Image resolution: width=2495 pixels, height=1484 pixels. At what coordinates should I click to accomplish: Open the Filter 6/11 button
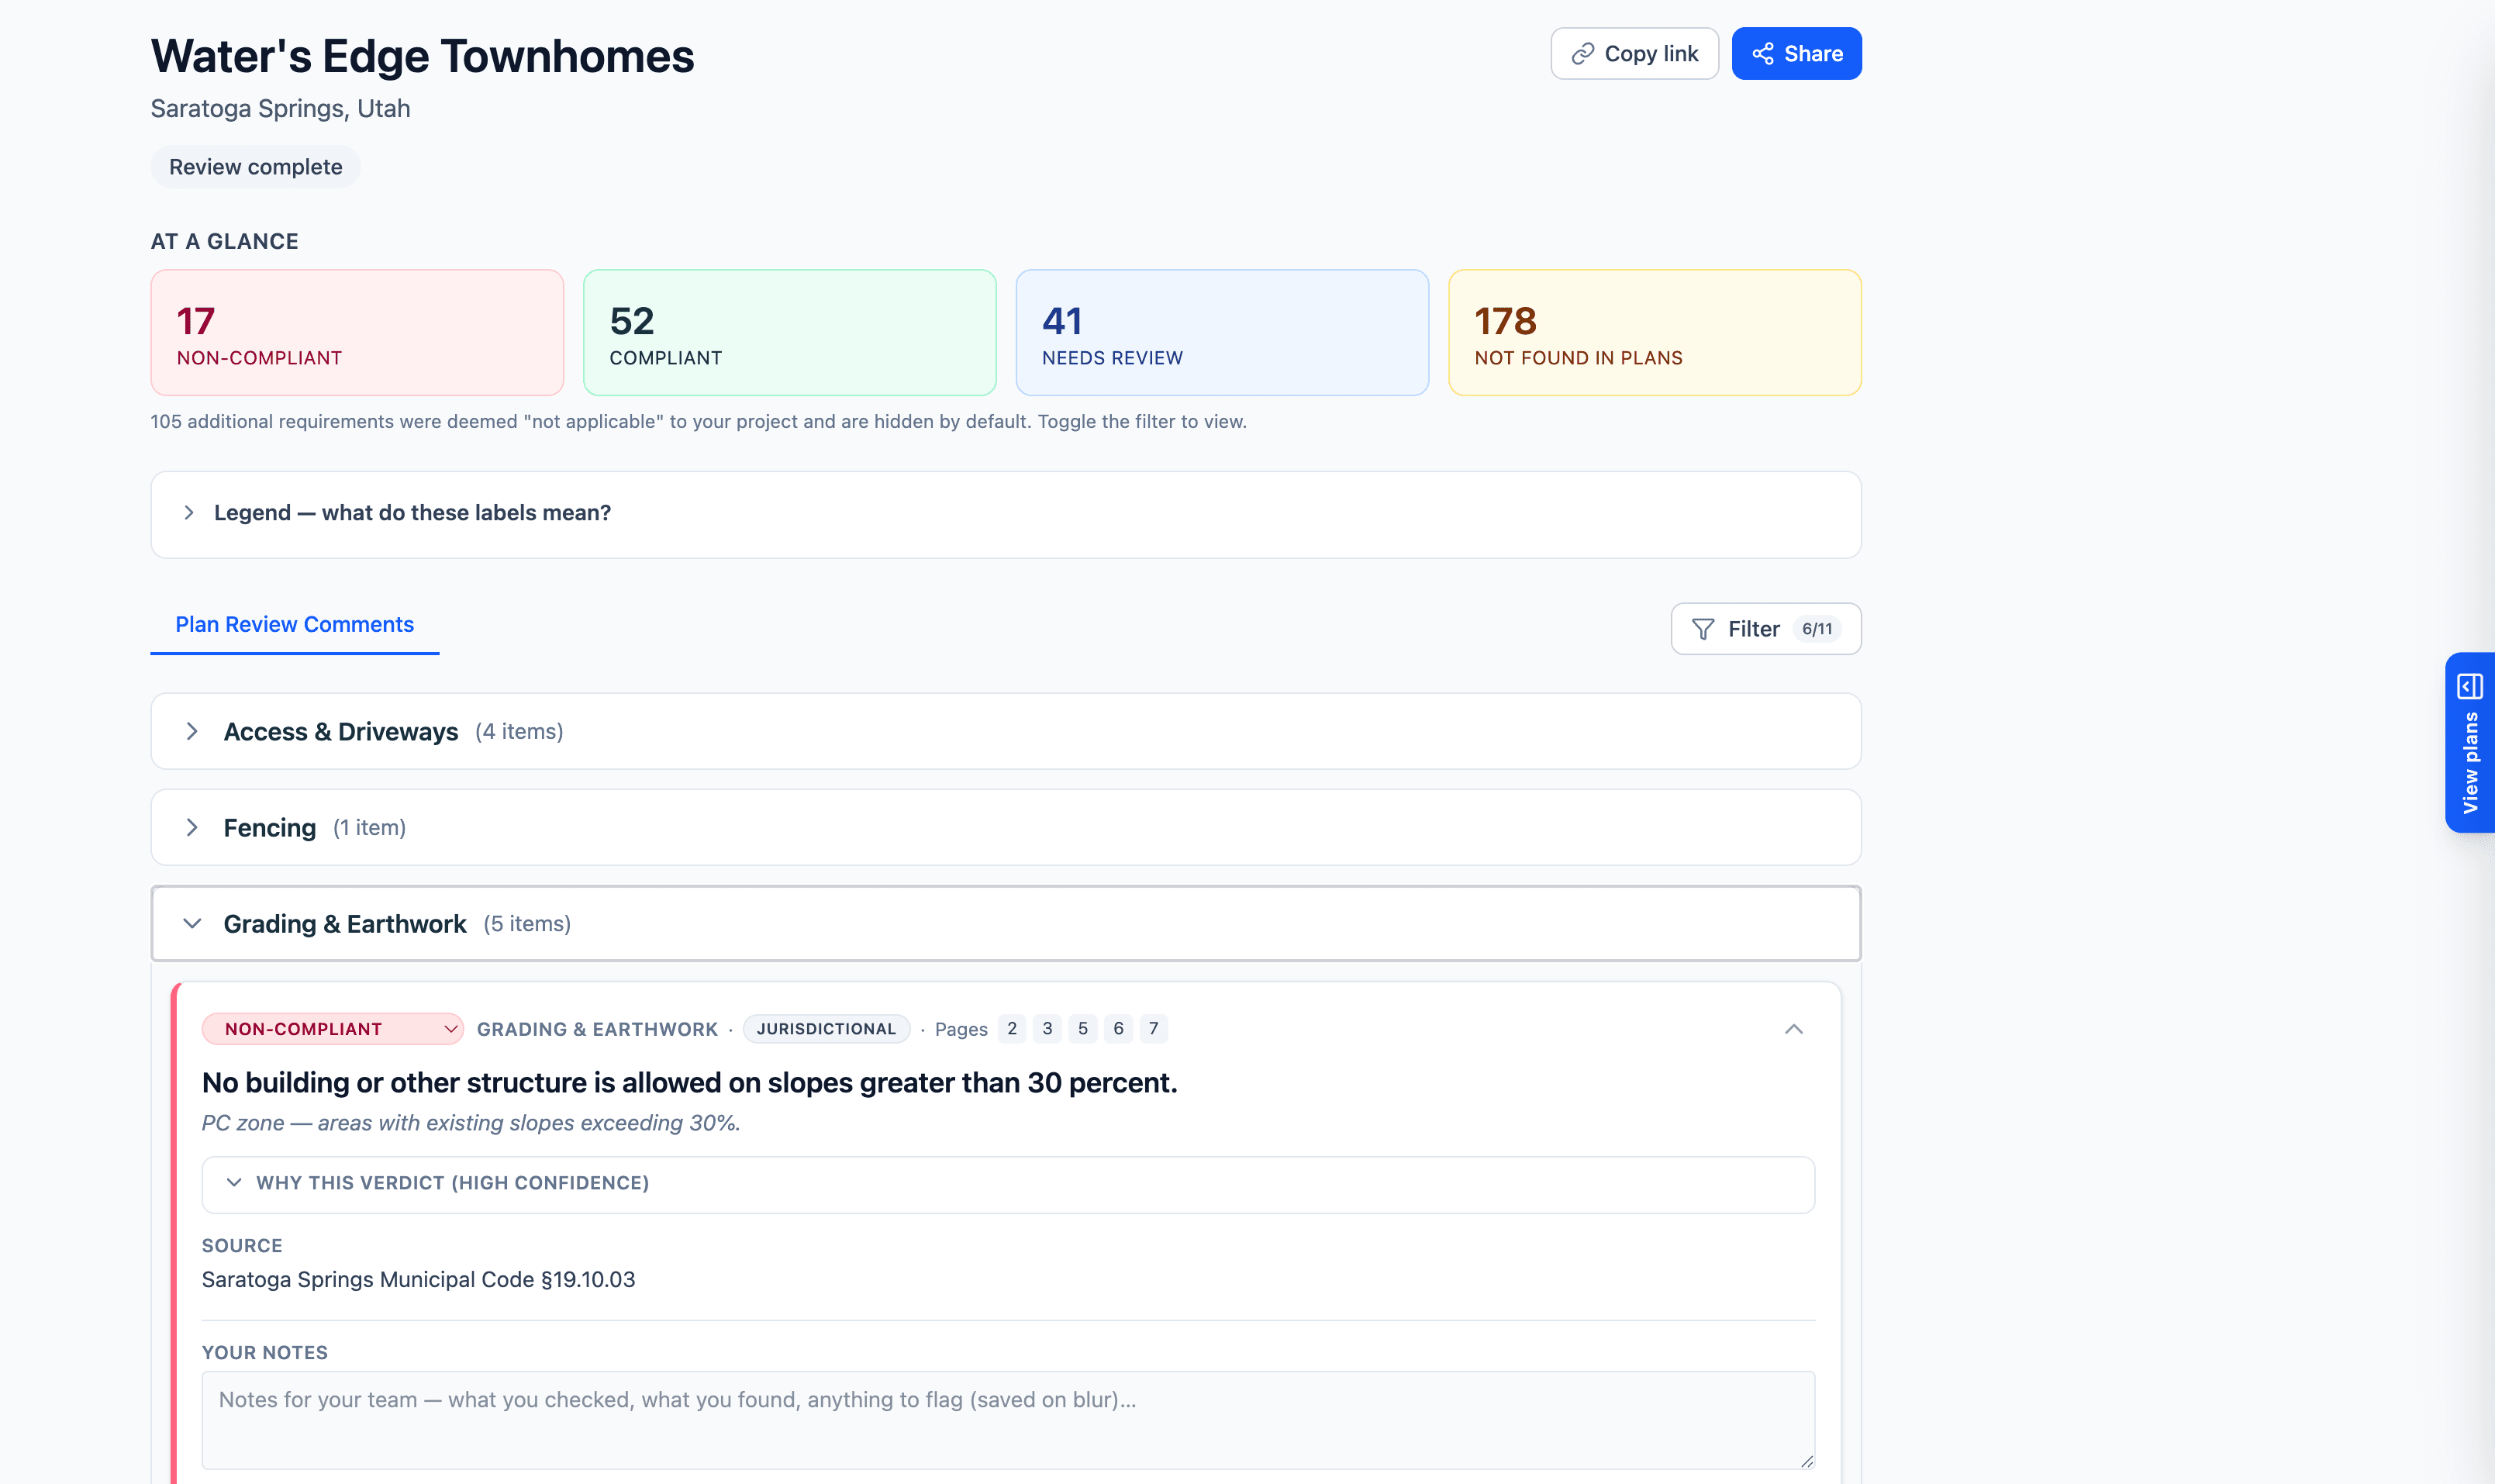[x=1766, y=629]
